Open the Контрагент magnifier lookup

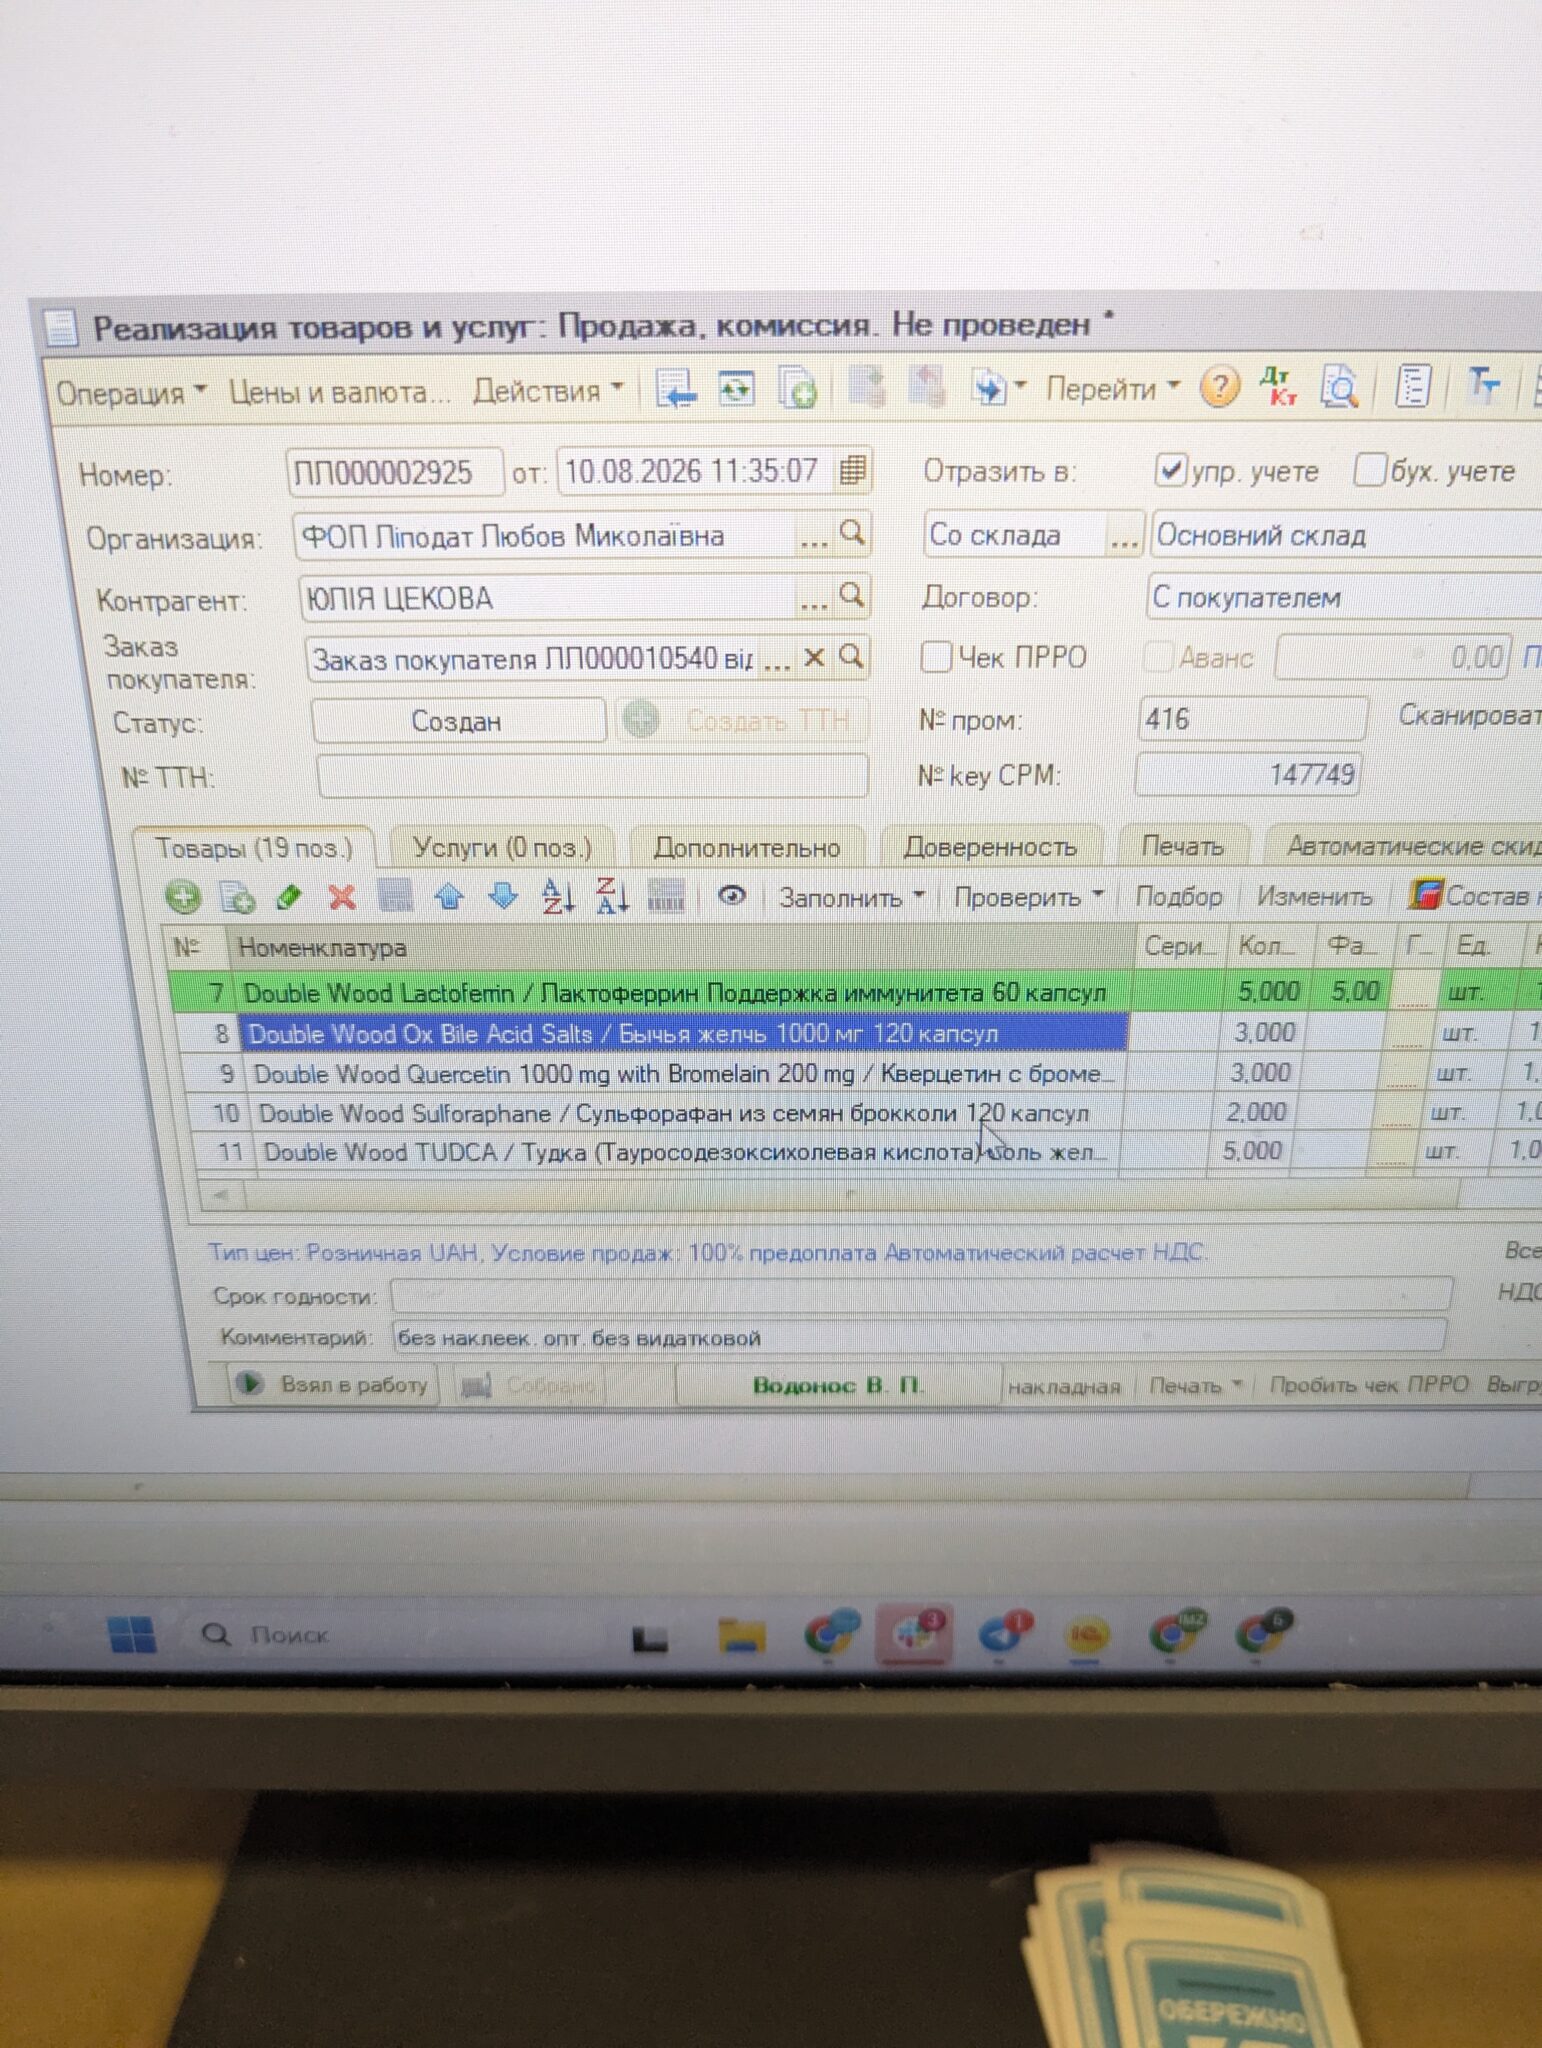coord(852,596)
